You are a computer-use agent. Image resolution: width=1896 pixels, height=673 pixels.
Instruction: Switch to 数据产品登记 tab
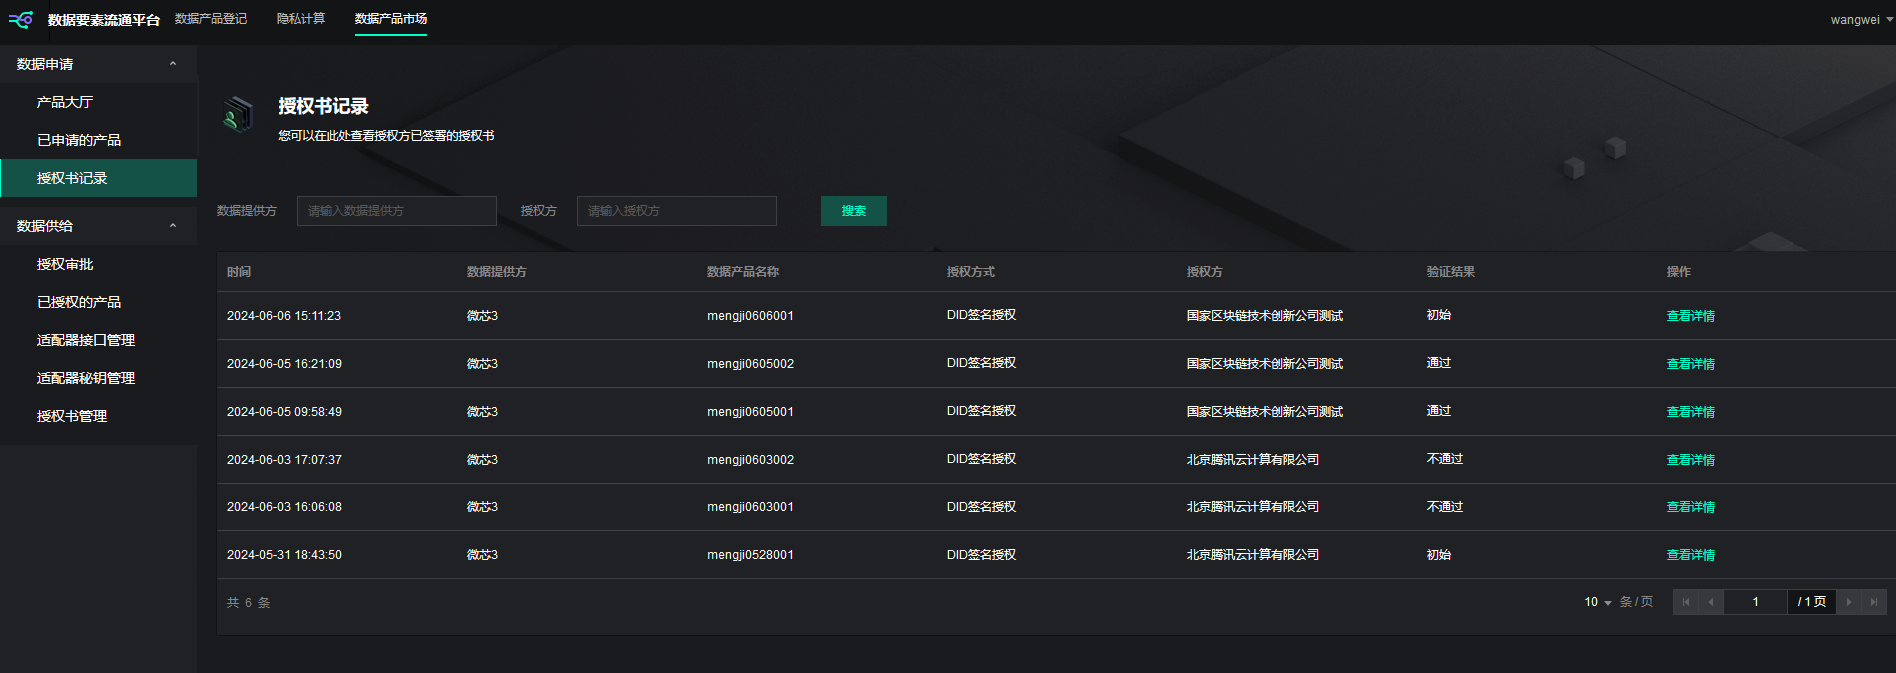(211, 19)
